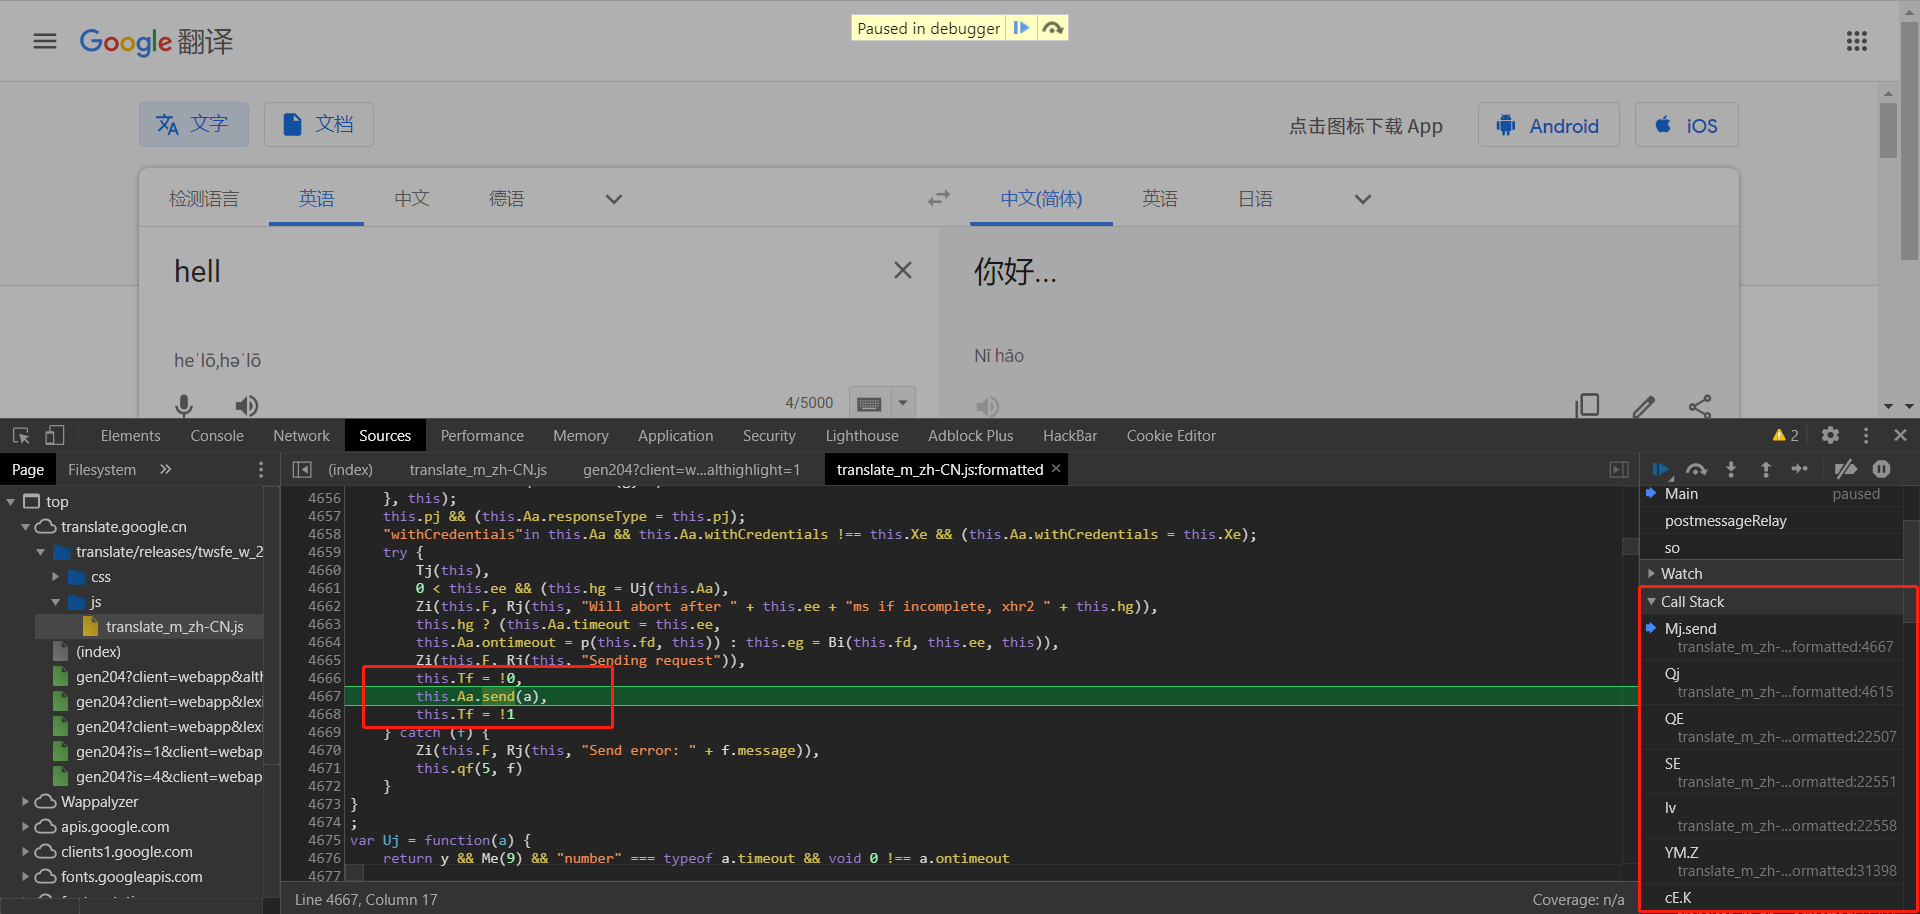This screenshot has width=1920, height=914.
Task: Edit the translation with pencil icon
Action: pyautogui.click(x=1643, y=405)
